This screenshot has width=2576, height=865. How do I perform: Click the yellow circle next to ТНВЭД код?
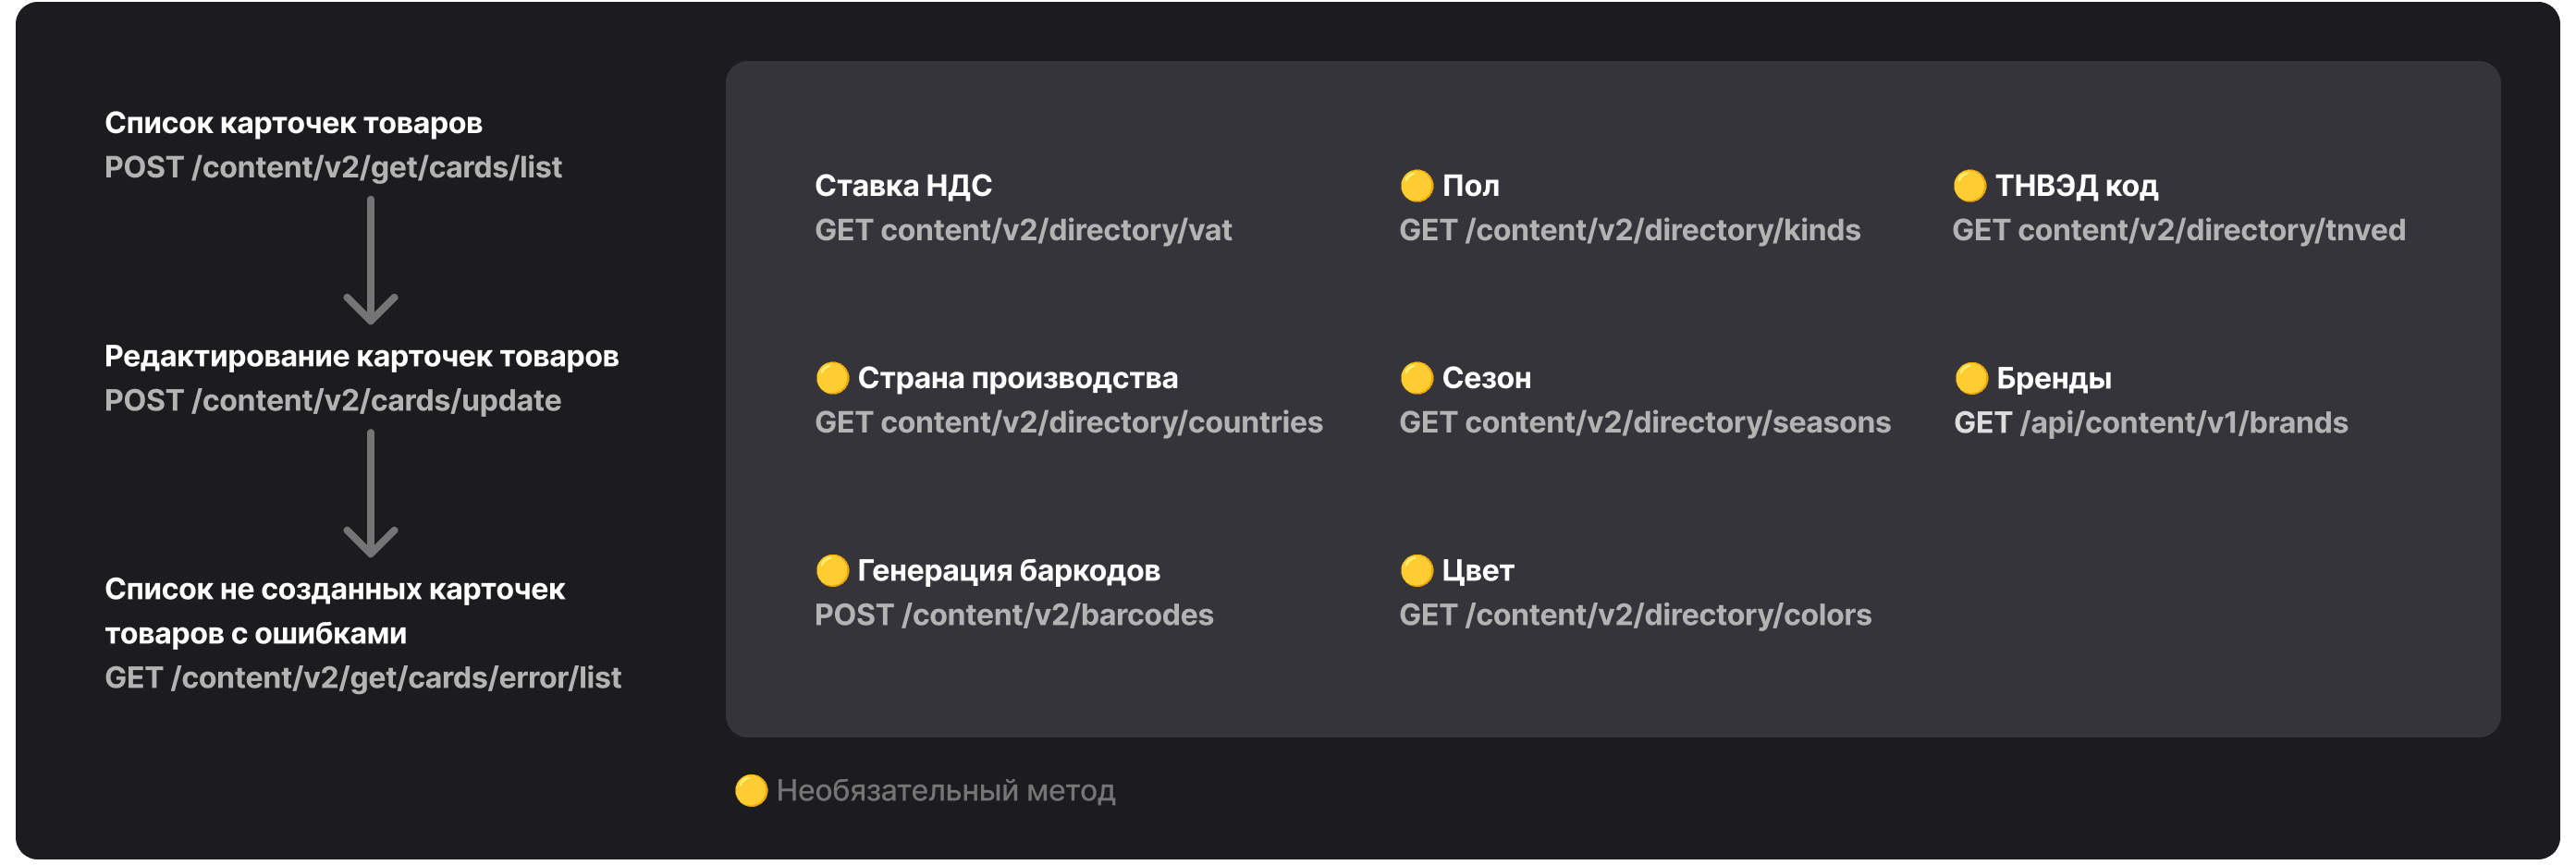pos(1969,186)
